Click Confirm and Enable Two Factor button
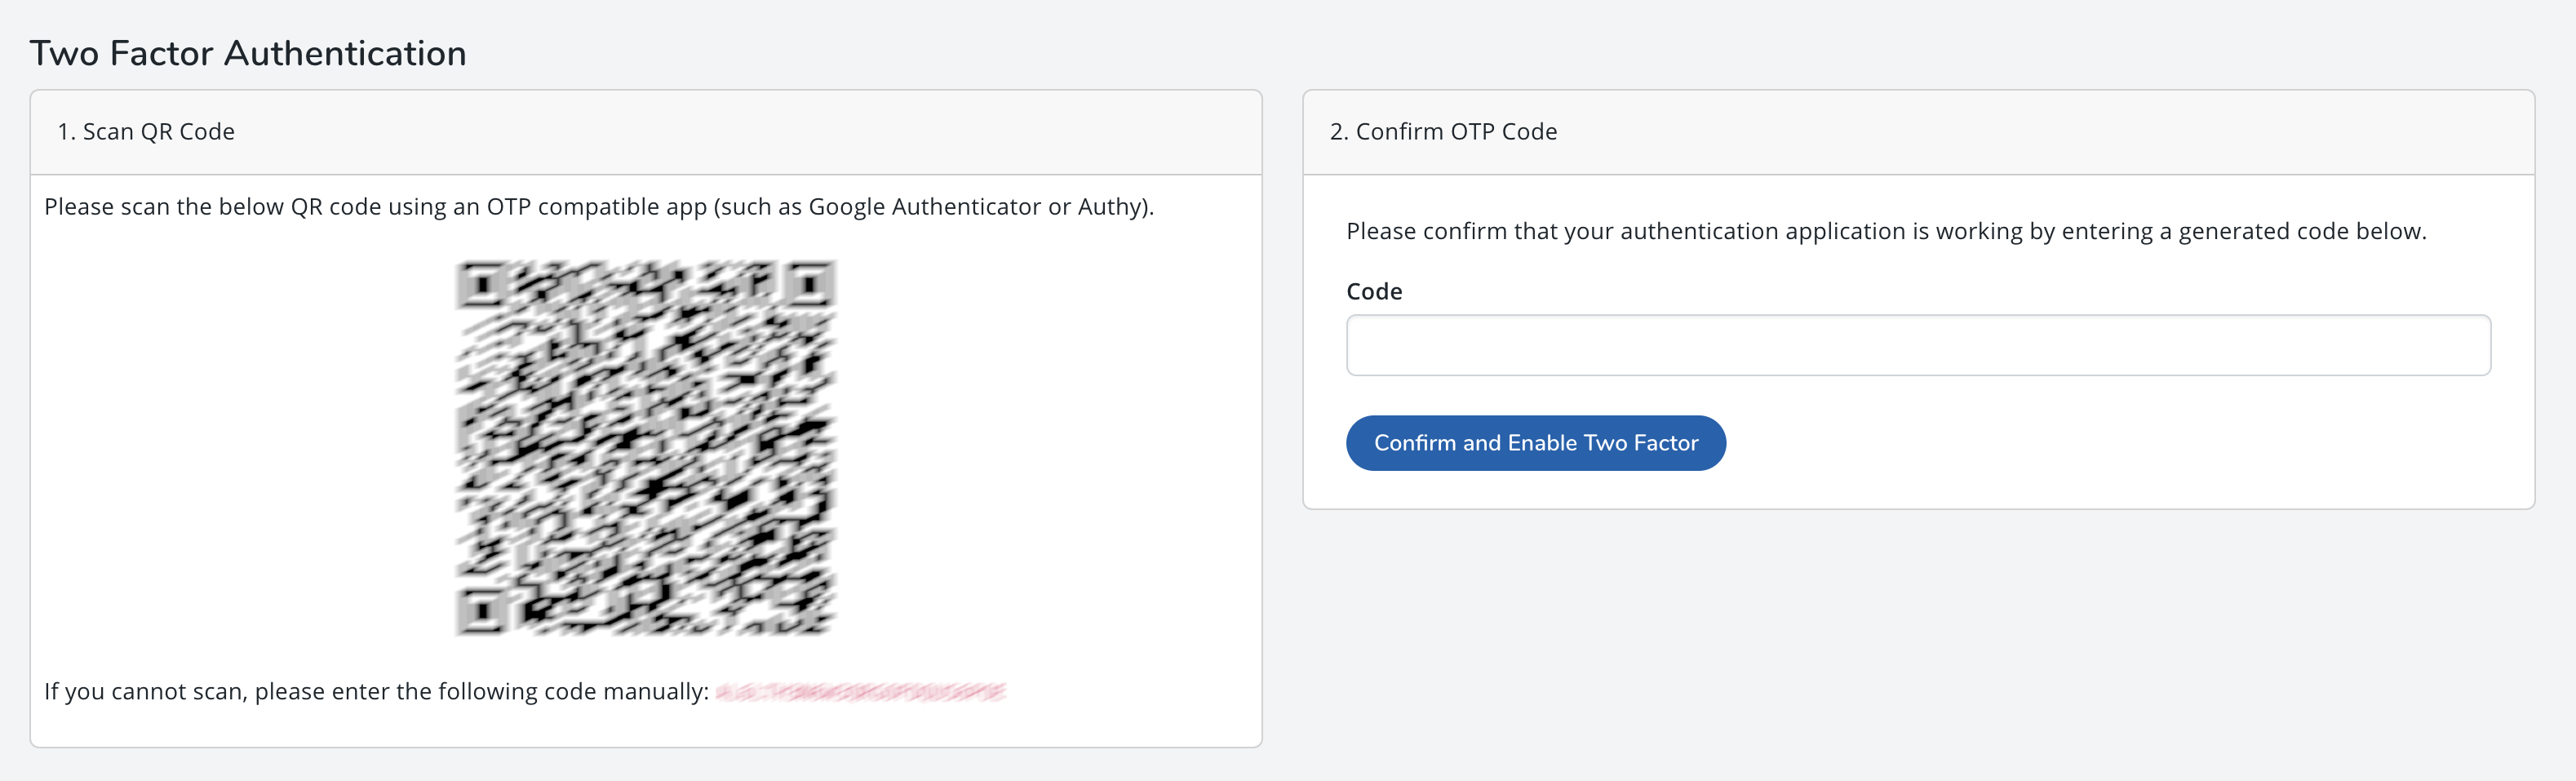 tap(1535, 443)
